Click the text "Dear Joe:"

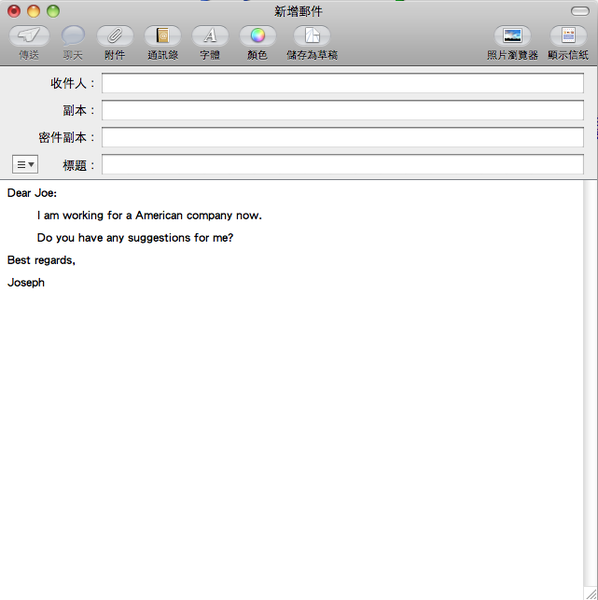tap(32, 193)
